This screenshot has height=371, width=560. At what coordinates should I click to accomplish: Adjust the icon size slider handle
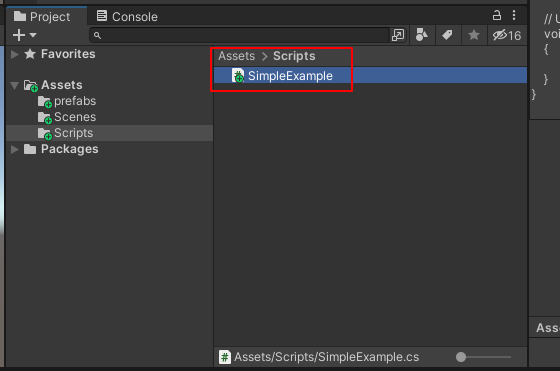461,357
